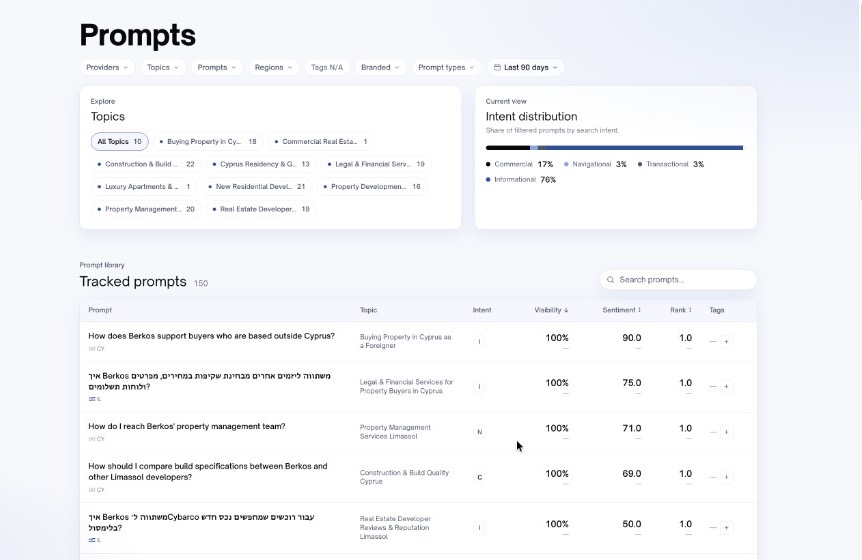Select the Cyprus Residency & G... topic chip
The image size is (862, 560).
click(261, 164)
